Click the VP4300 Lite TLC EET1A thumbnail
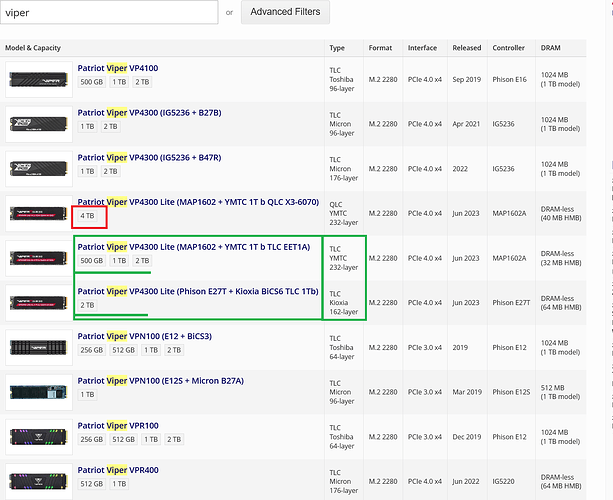 click(x=39, y=258)
